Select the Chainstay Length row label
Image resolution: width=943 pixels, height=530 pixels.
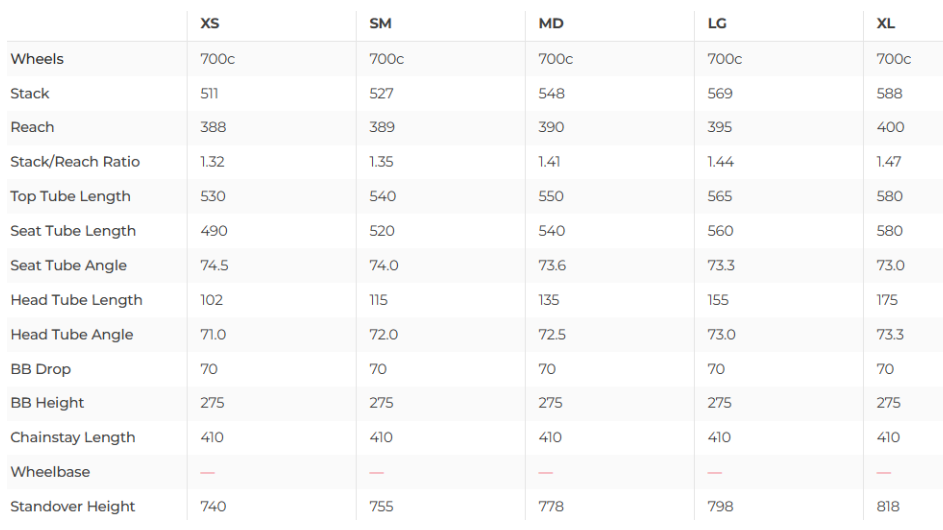pos(72,438)
